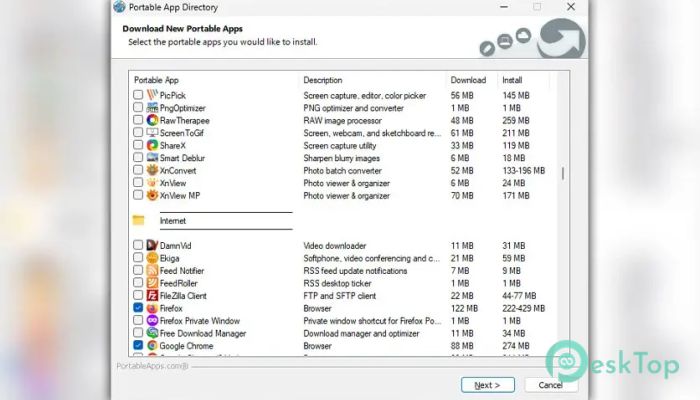This screenshot has width=700, height=400.
Task: Tick the PicPick checkbox
Action: 138,95
